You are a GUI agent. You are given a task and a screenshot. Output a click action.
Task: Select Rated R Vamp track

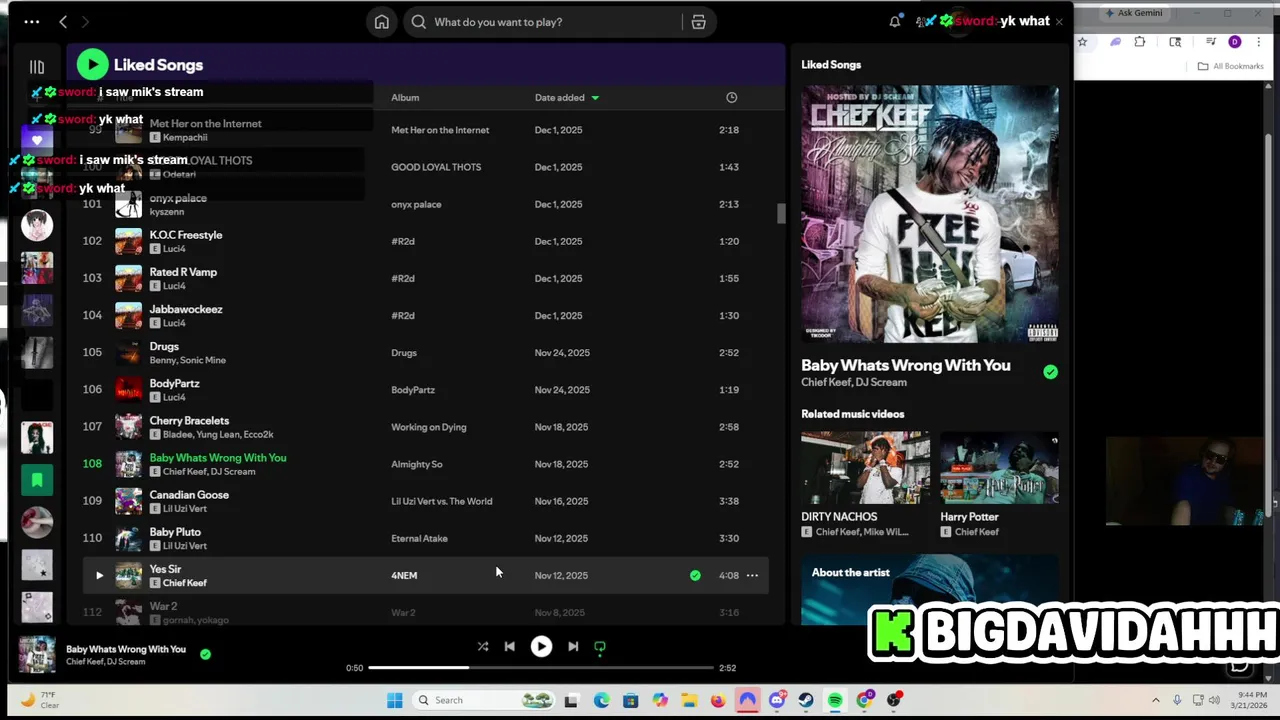point(183,272)
